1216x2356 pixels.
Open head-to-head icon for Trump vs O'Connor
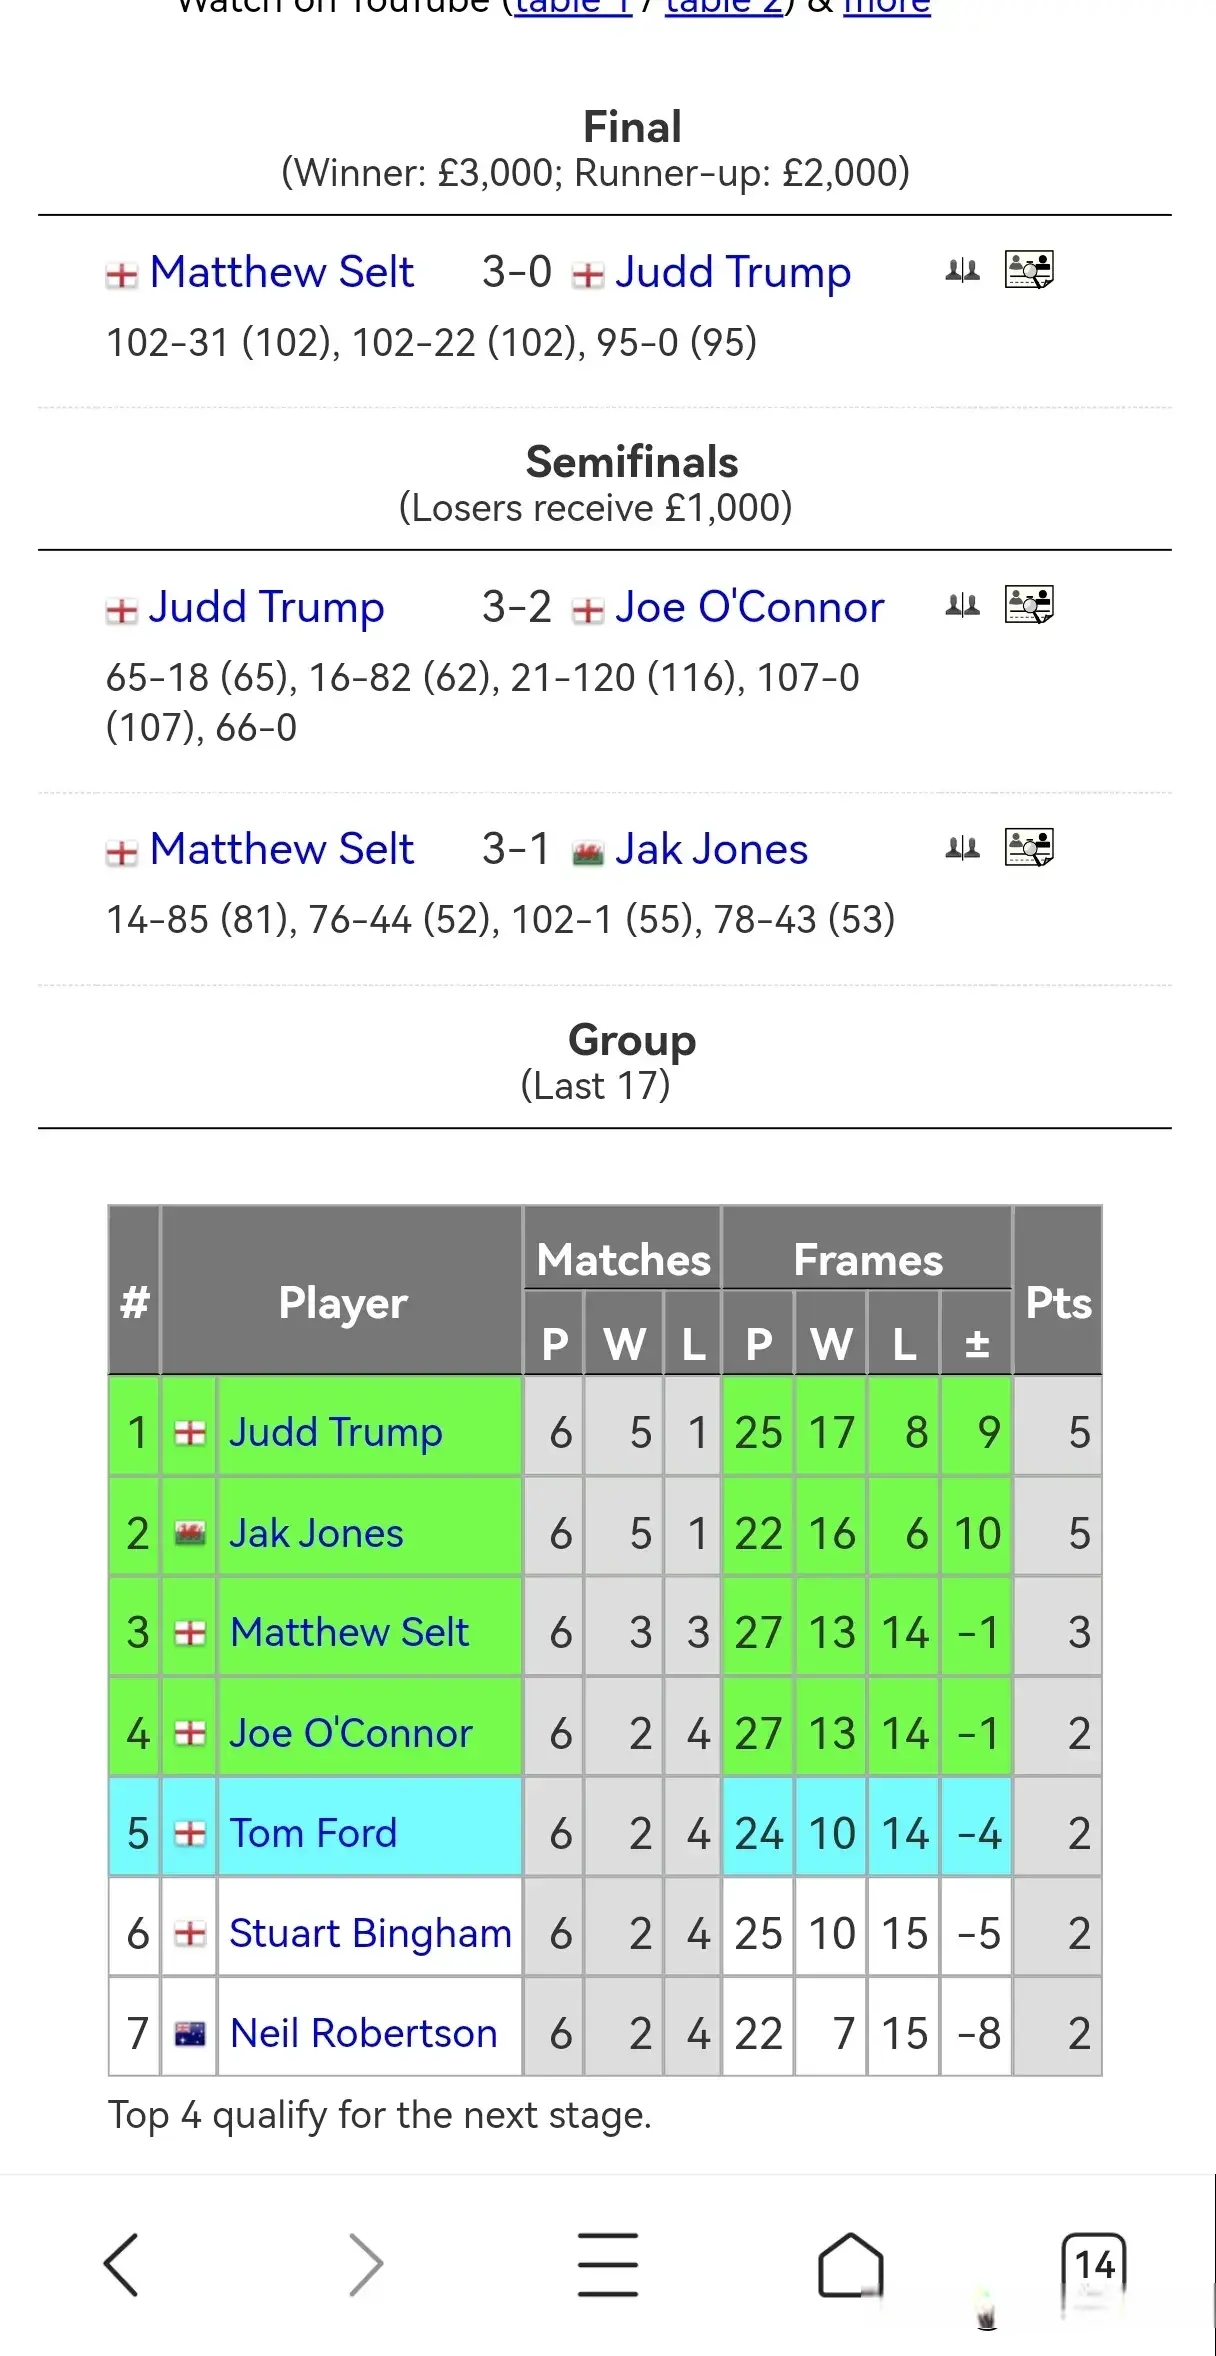tap(962, 606)
